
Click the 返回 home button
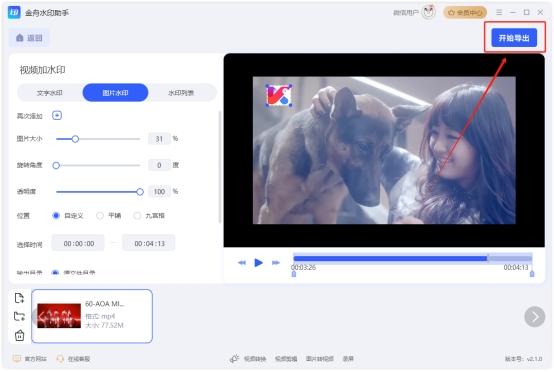pos(29,38)
